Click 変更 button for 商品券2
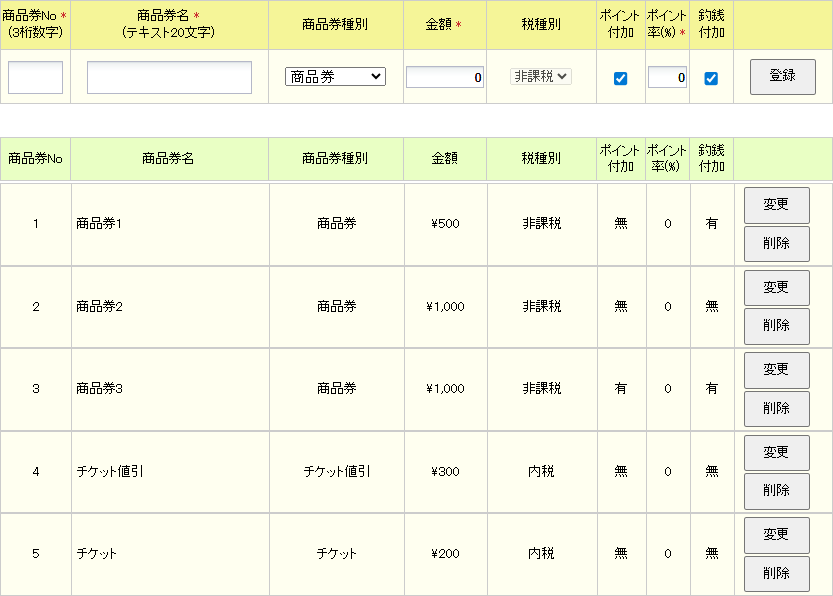This screenshot has height=596, width=833. pos(777,288)
